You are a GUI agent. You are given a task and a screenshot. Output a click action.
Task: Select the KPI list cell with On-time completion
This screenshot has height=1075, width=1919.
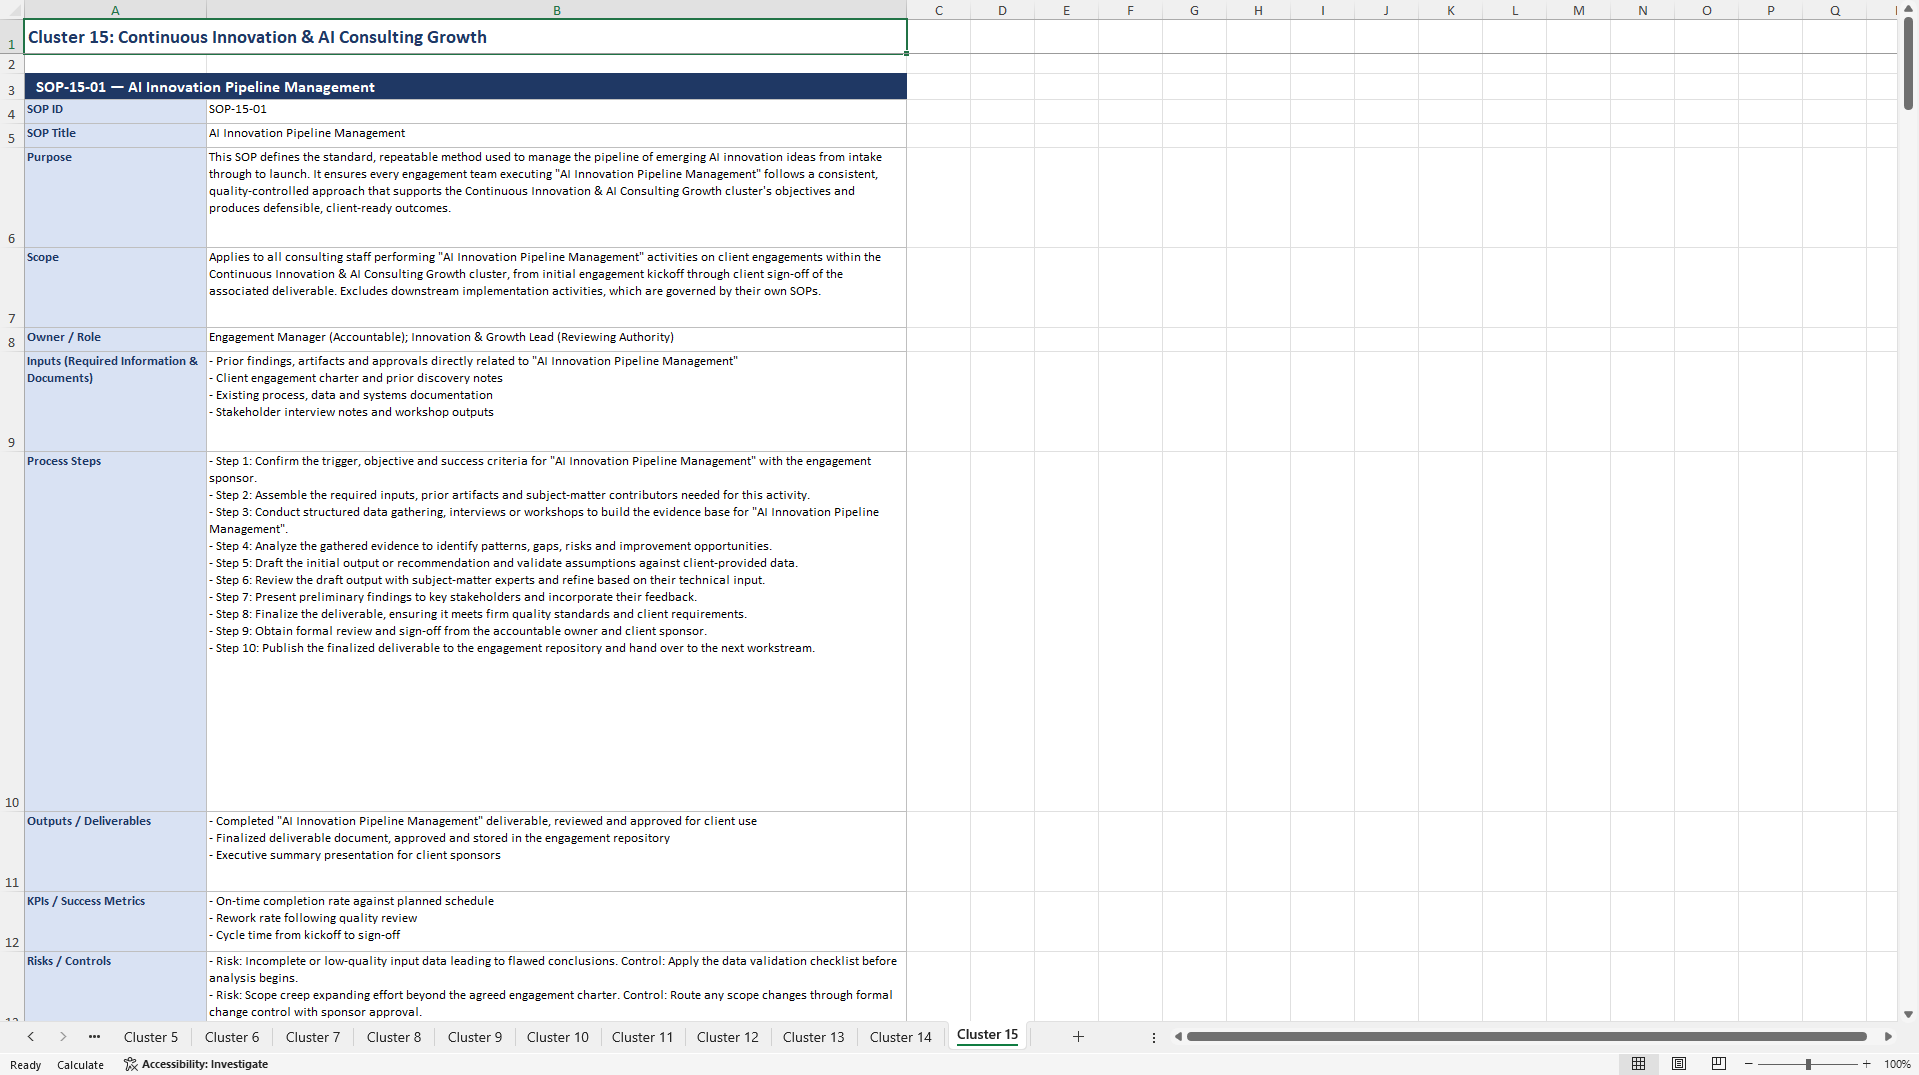click(x=556, y=921)
